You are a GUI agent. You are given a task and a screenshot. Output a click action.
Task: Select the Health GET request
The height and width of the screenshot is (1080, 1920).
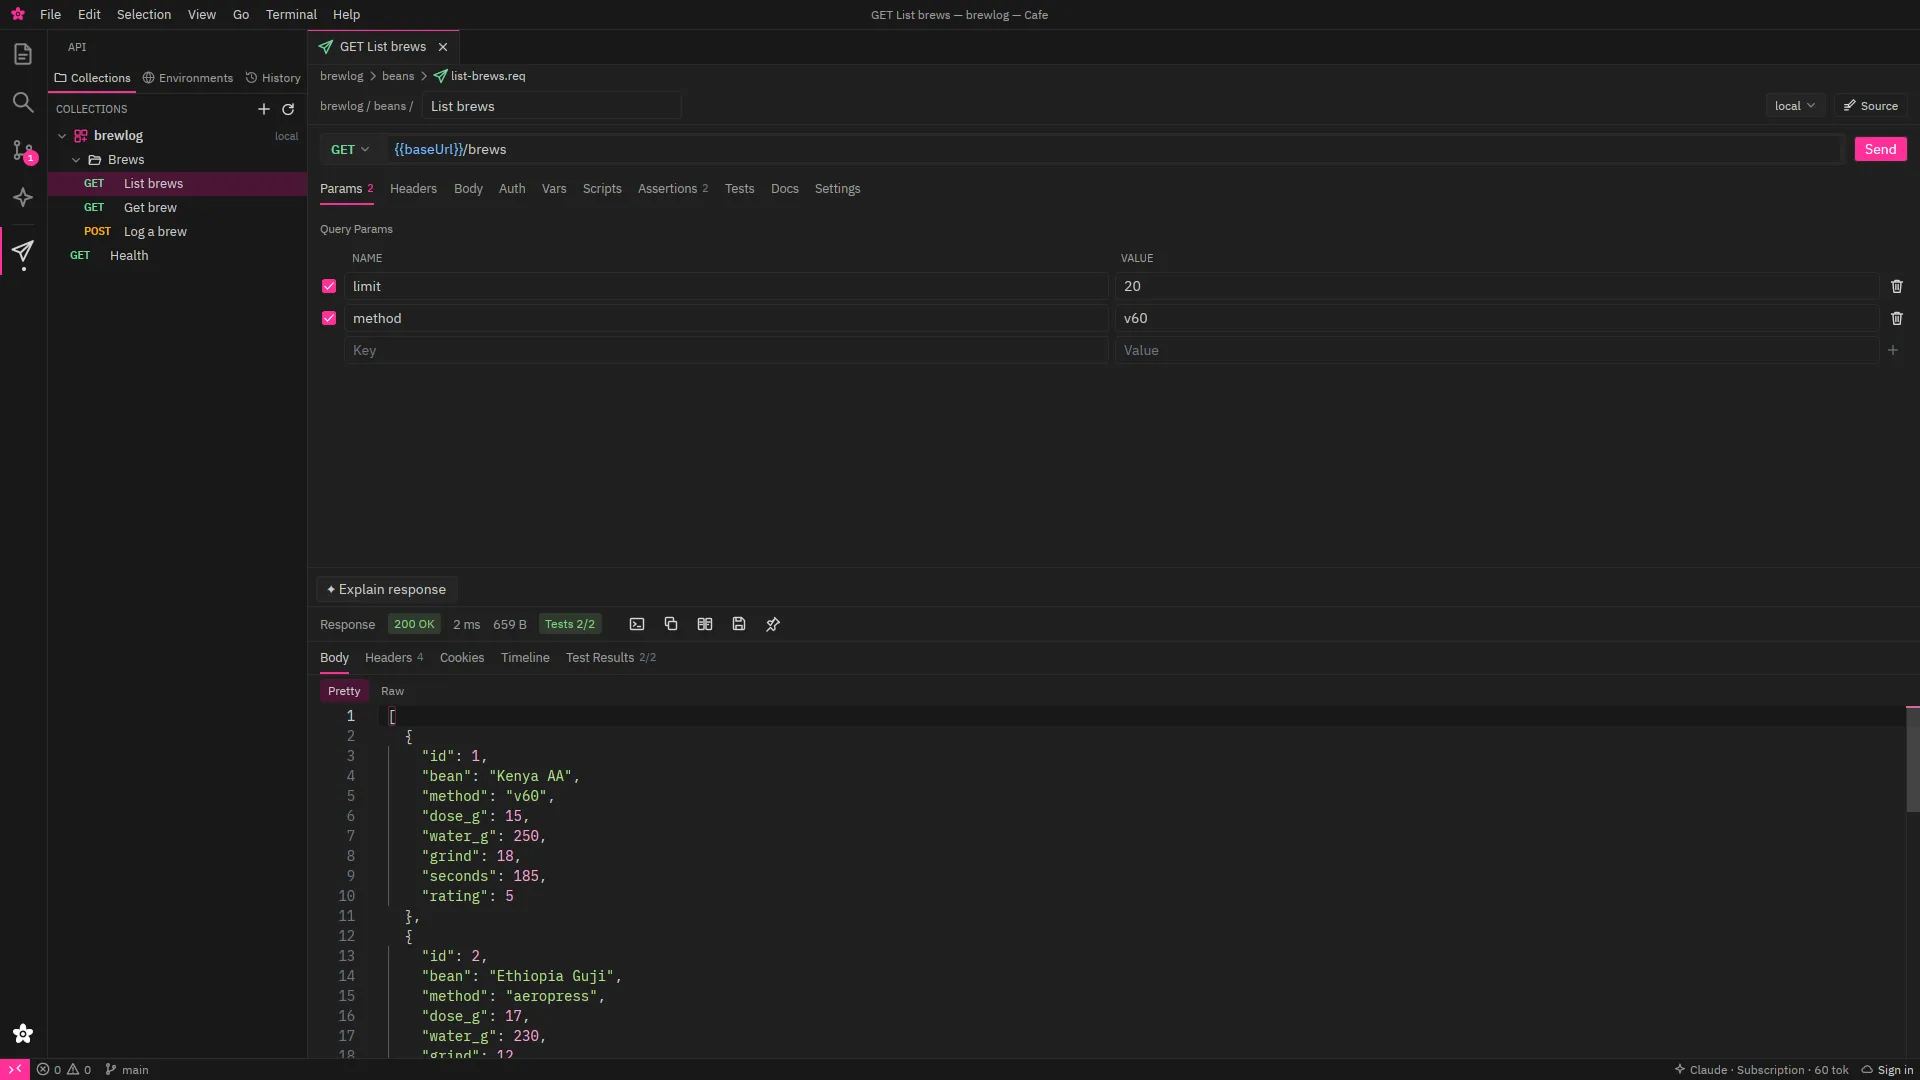(178, 256)
